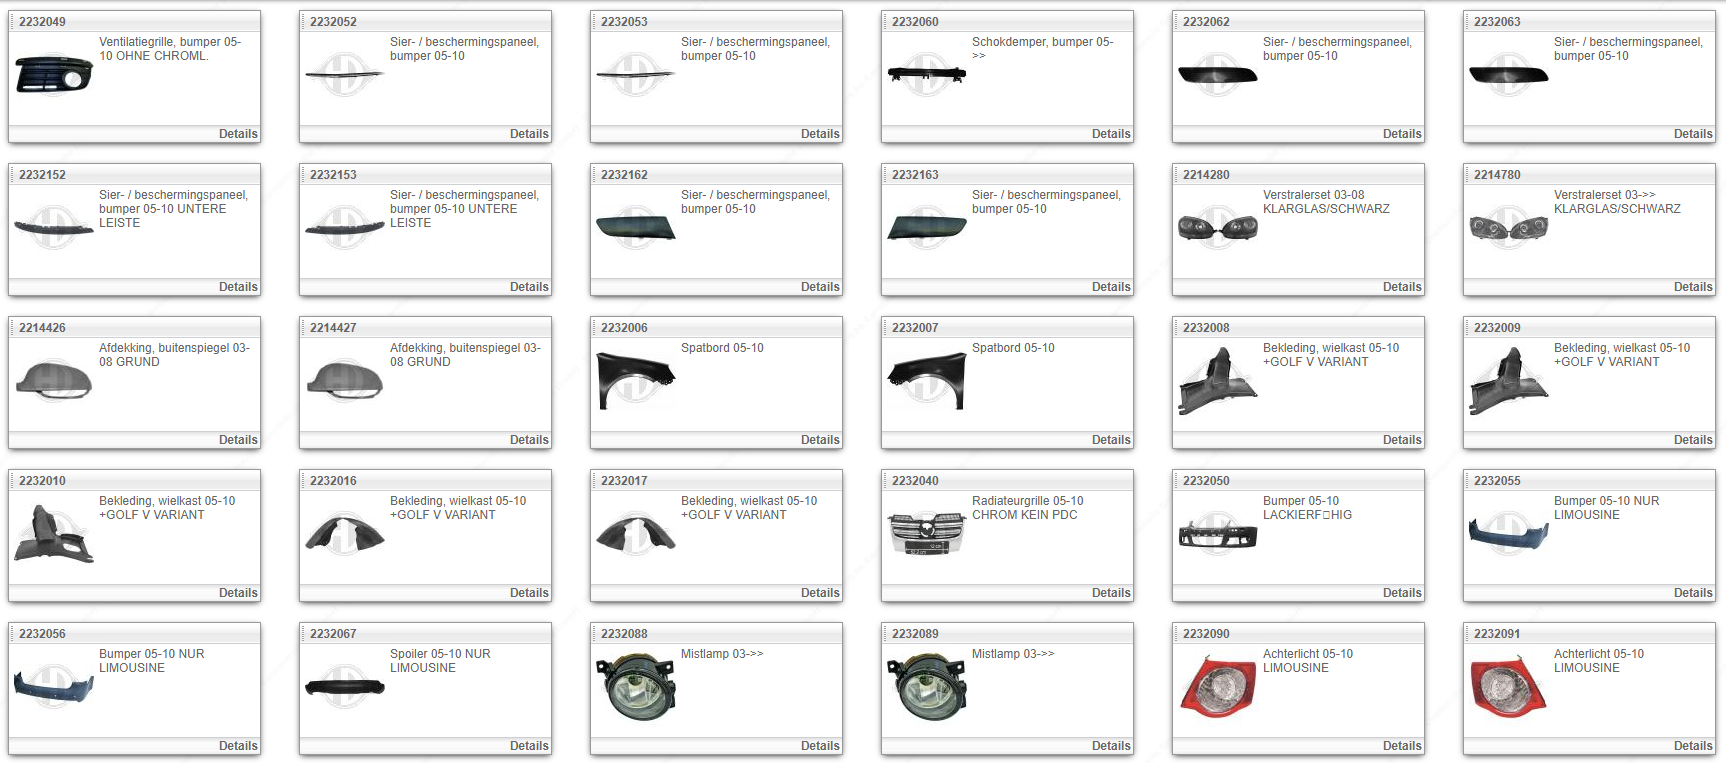
Task: Open the mirror cover image for part 2214426
Action: [54, 381]
